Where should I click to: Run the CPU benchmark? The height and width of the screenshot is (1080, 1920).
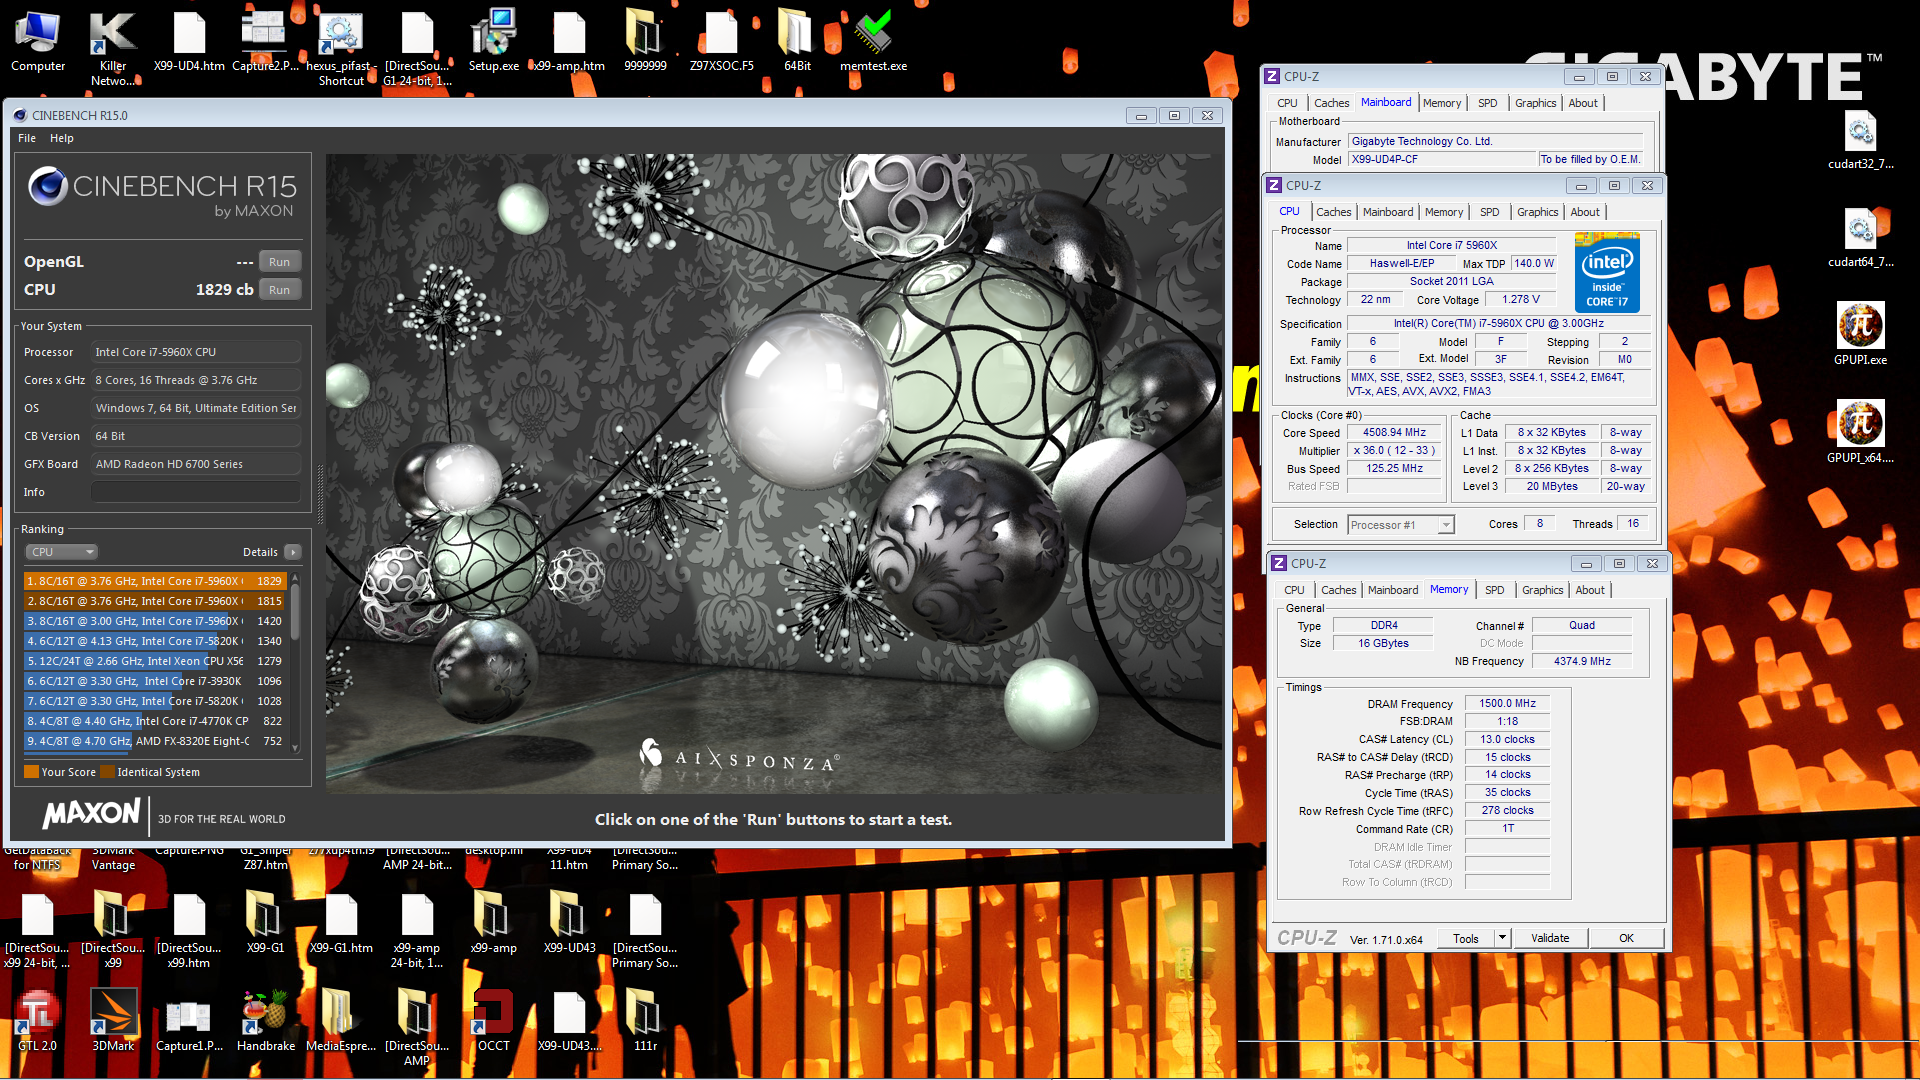click(279, 290)
